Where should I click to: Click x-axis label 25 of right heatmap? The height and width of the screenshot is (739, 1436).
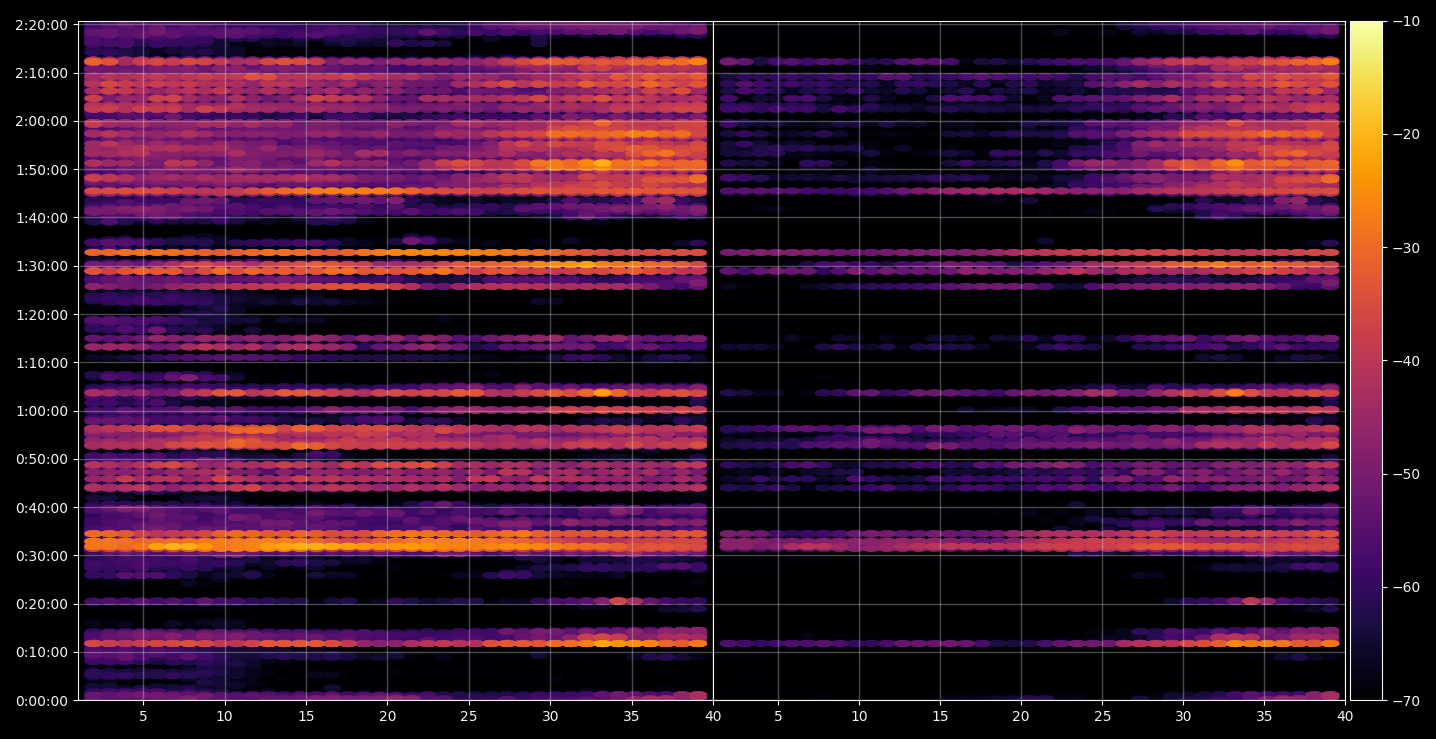[x=1102, y=716]
